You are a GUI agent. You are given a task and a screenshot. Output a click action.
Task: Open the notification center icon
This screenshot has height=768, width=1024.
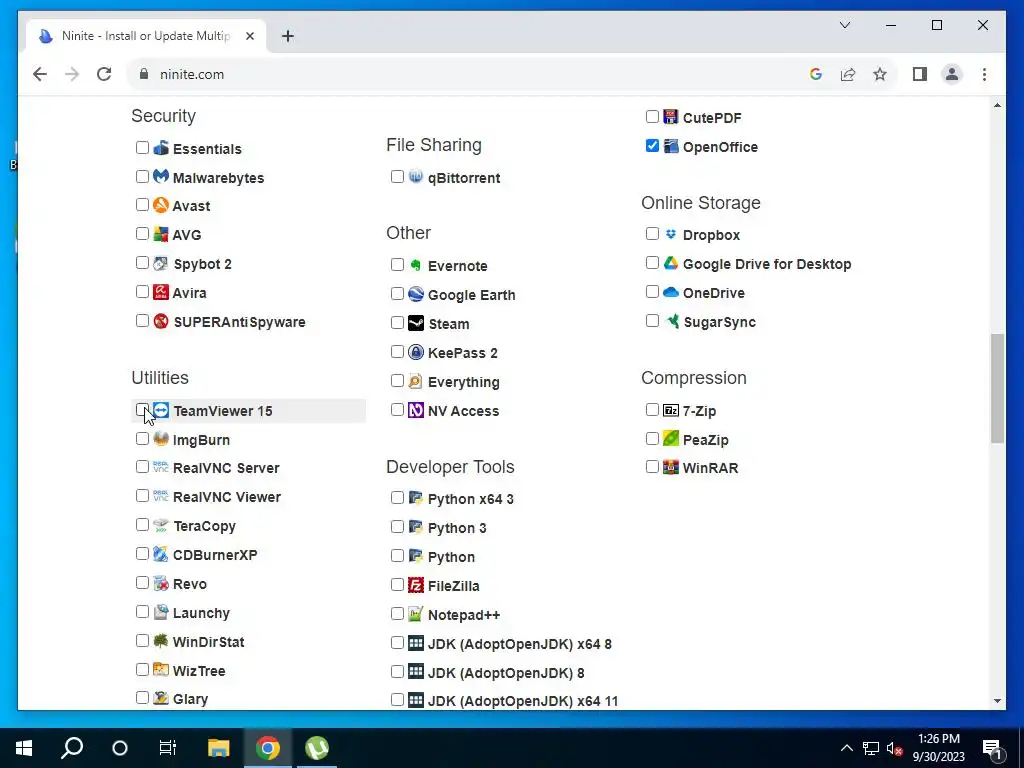tap(991, 748)
